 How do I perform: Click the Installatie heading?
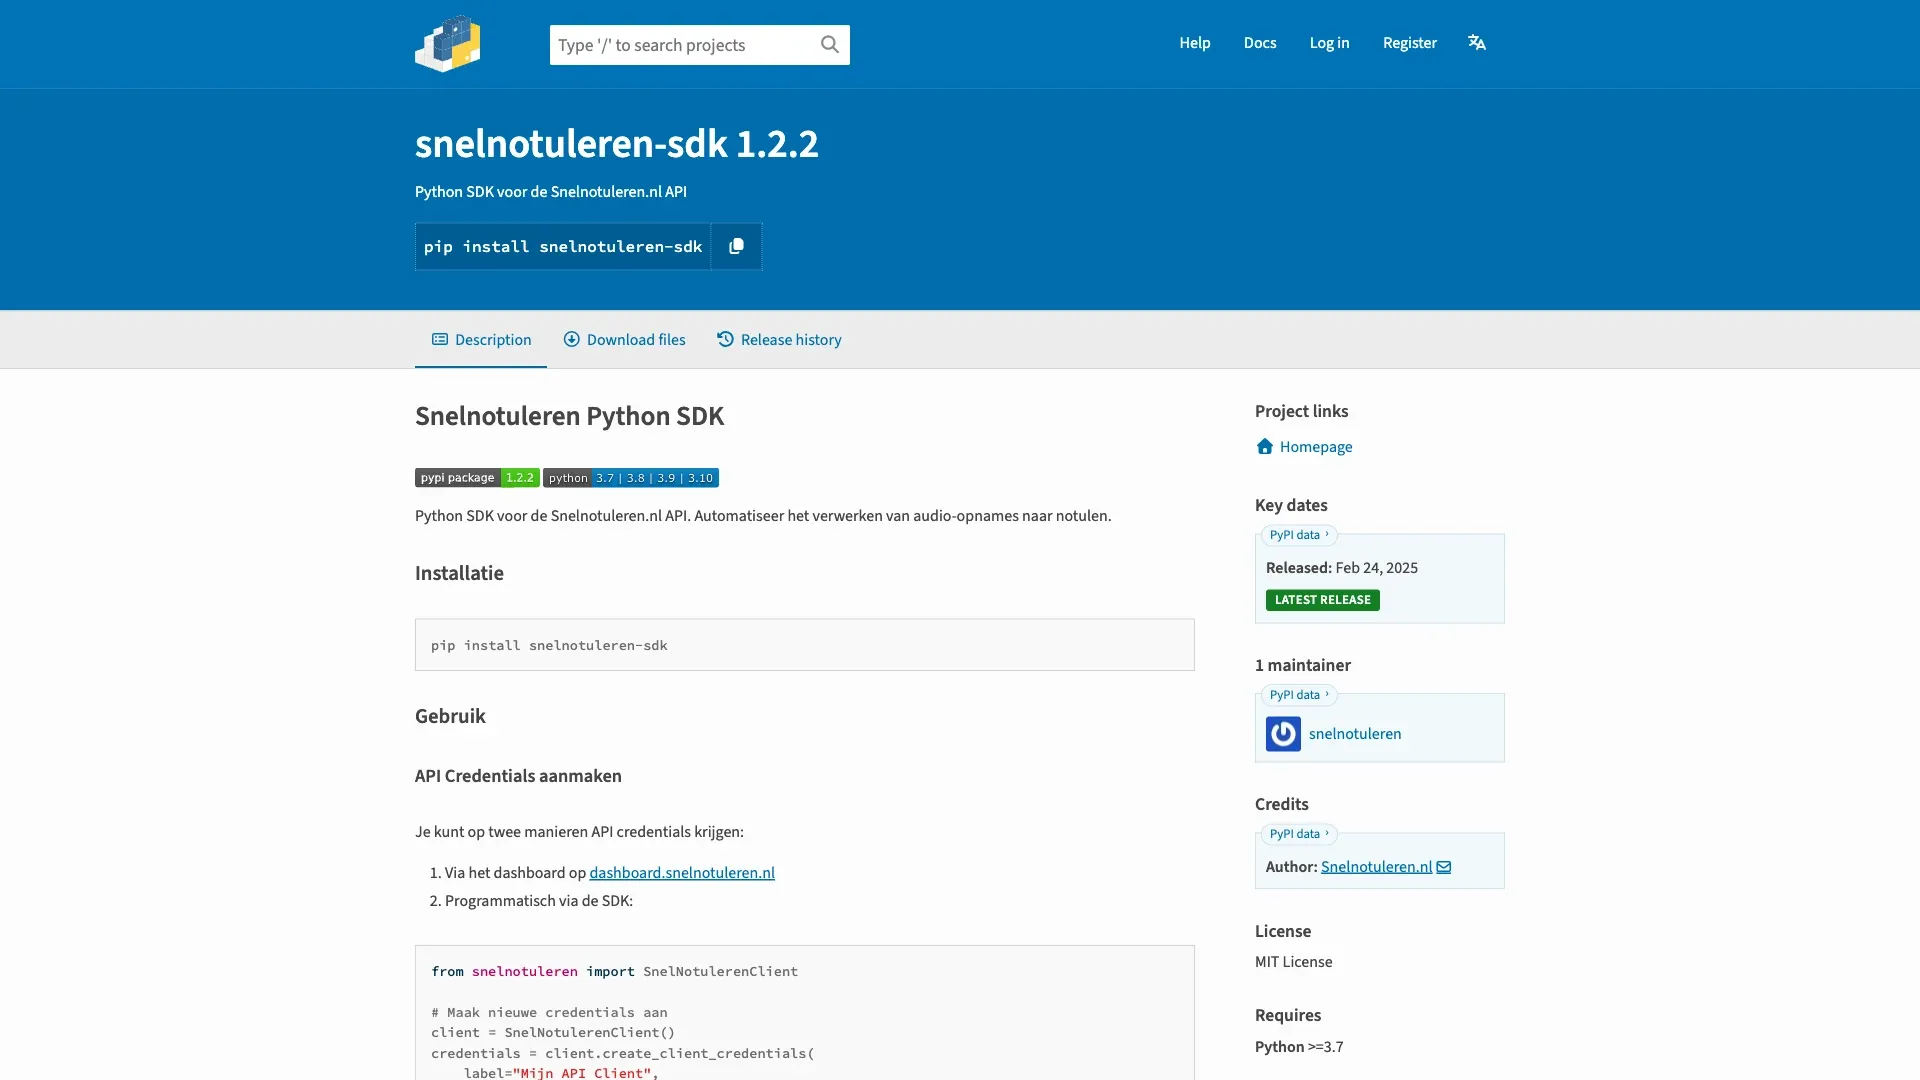tap(460, 573)
